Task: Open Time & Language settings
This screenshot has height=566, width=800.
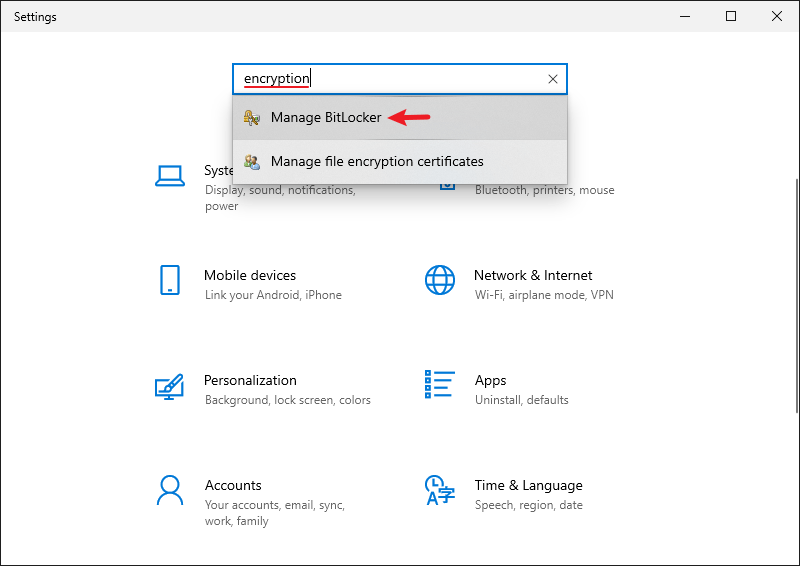Action: click(x=529, y=485)
